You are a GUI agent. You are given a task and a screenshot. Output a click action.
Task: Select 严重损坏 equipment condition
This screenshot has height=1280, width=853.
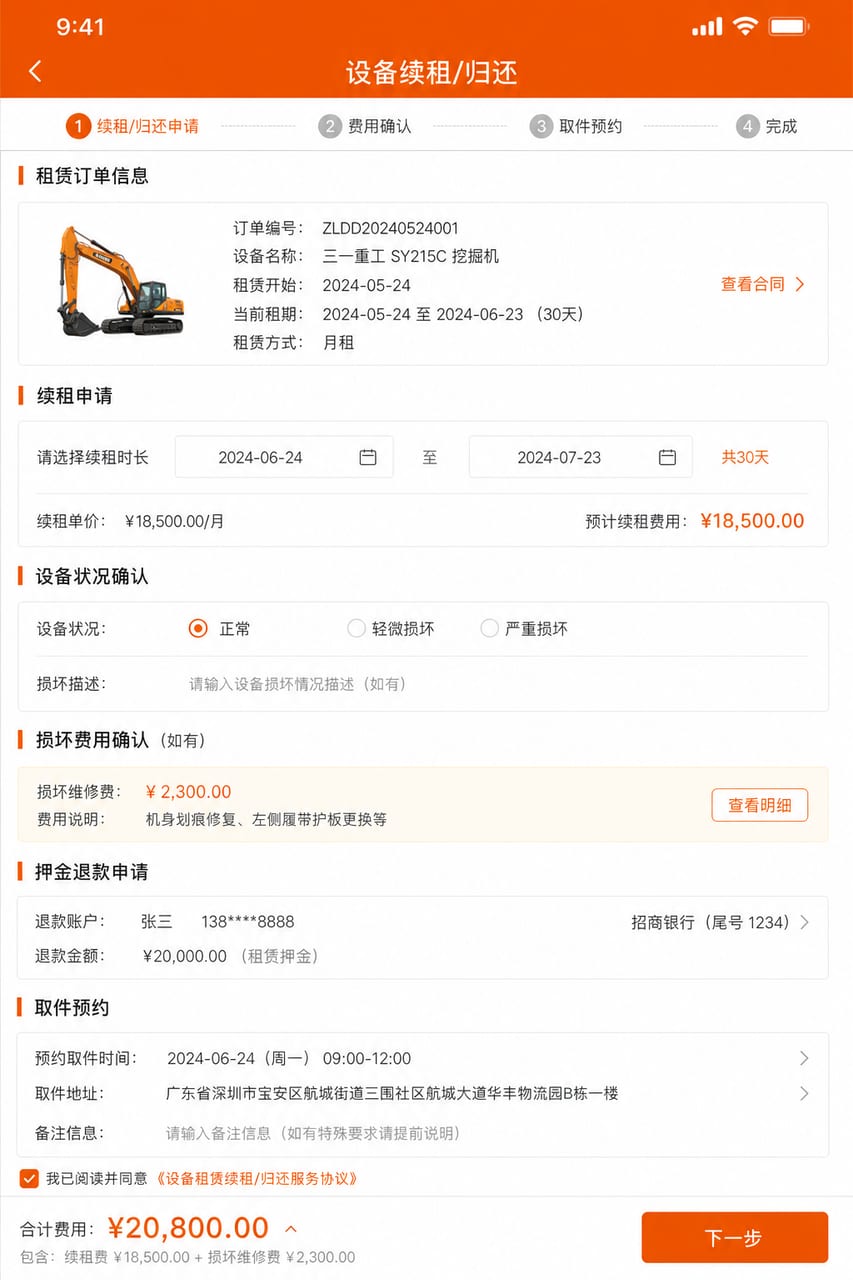click(x=489, y=629)
